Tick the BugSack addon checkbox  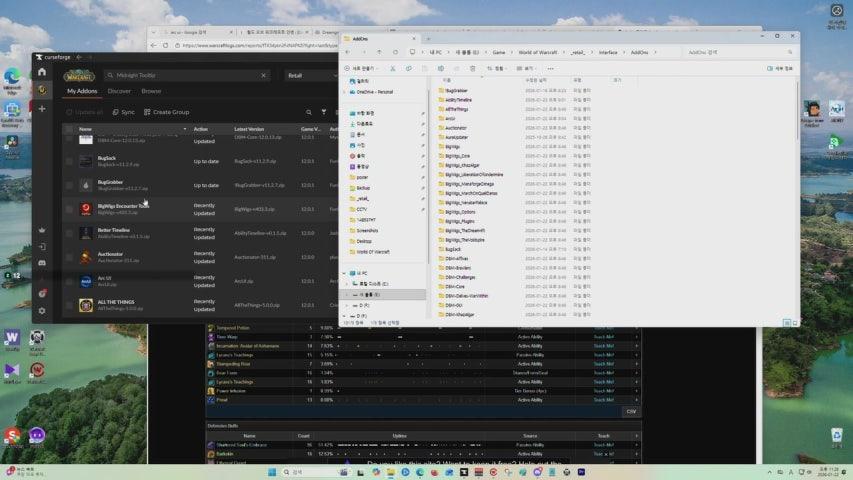[69, 161]
